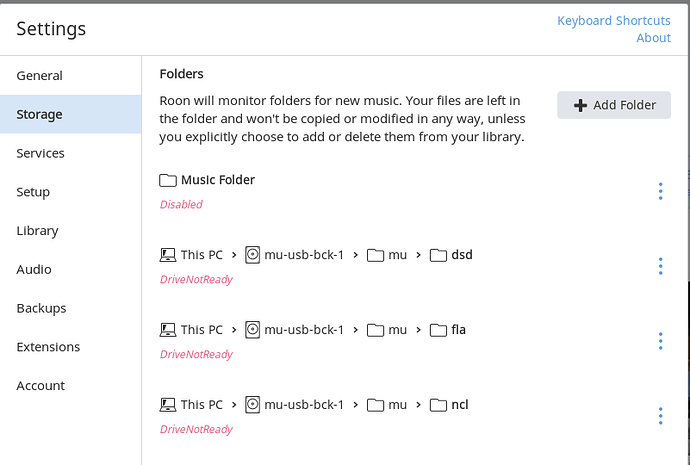Click mu-usb-bck-1 text in the dsd path
The width and height of the screenshot is (690, 465).
pyautogui.click(x=304, y=255)
